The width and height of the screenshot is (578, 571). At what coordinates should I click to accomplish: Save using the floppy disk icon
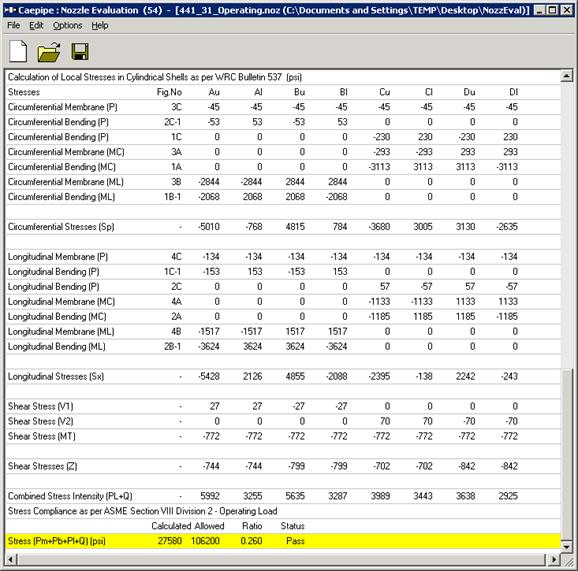(80, 52)
